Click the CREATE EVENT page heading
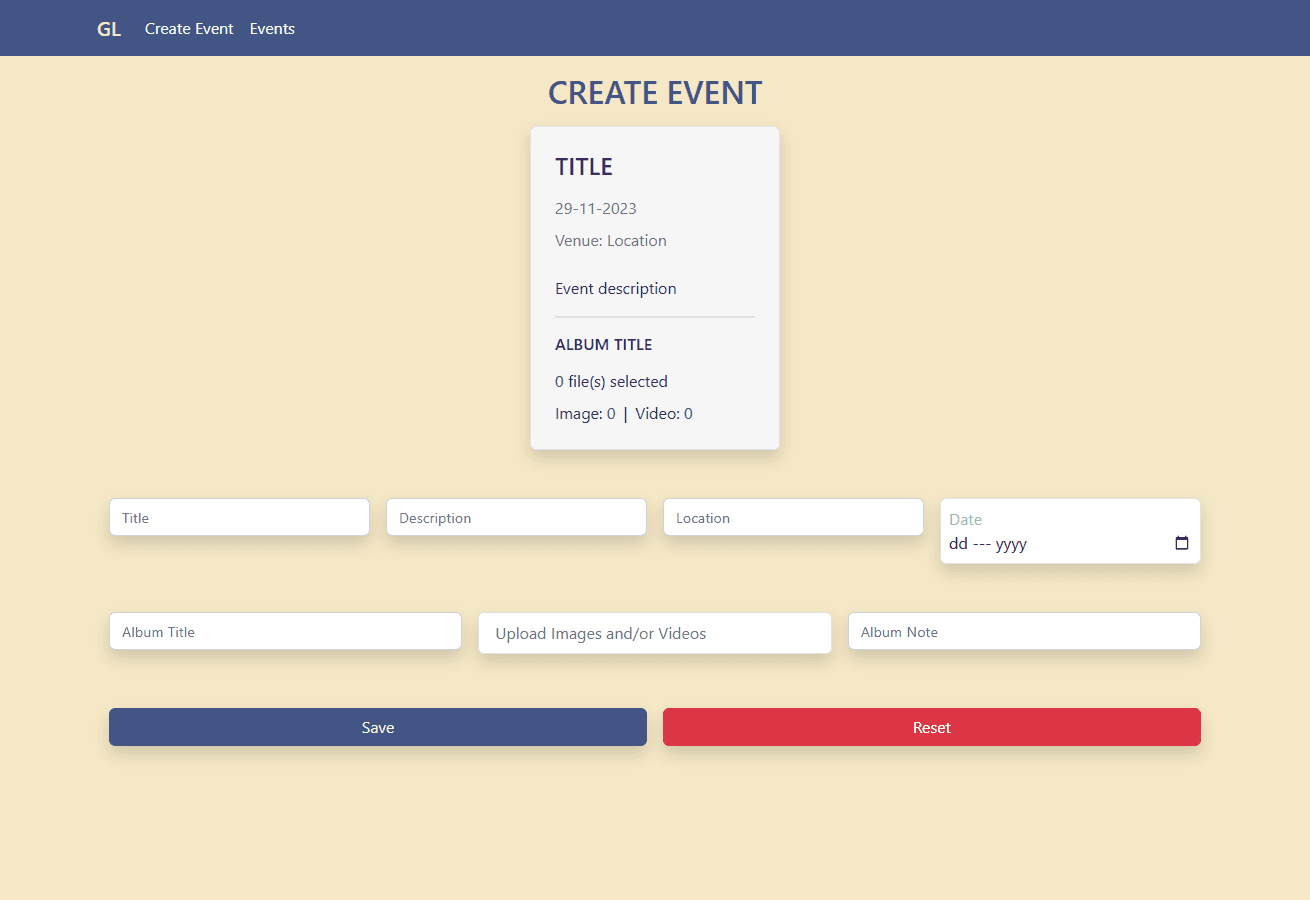This screenshot has height=900, width=1310. tap(655, 93)
